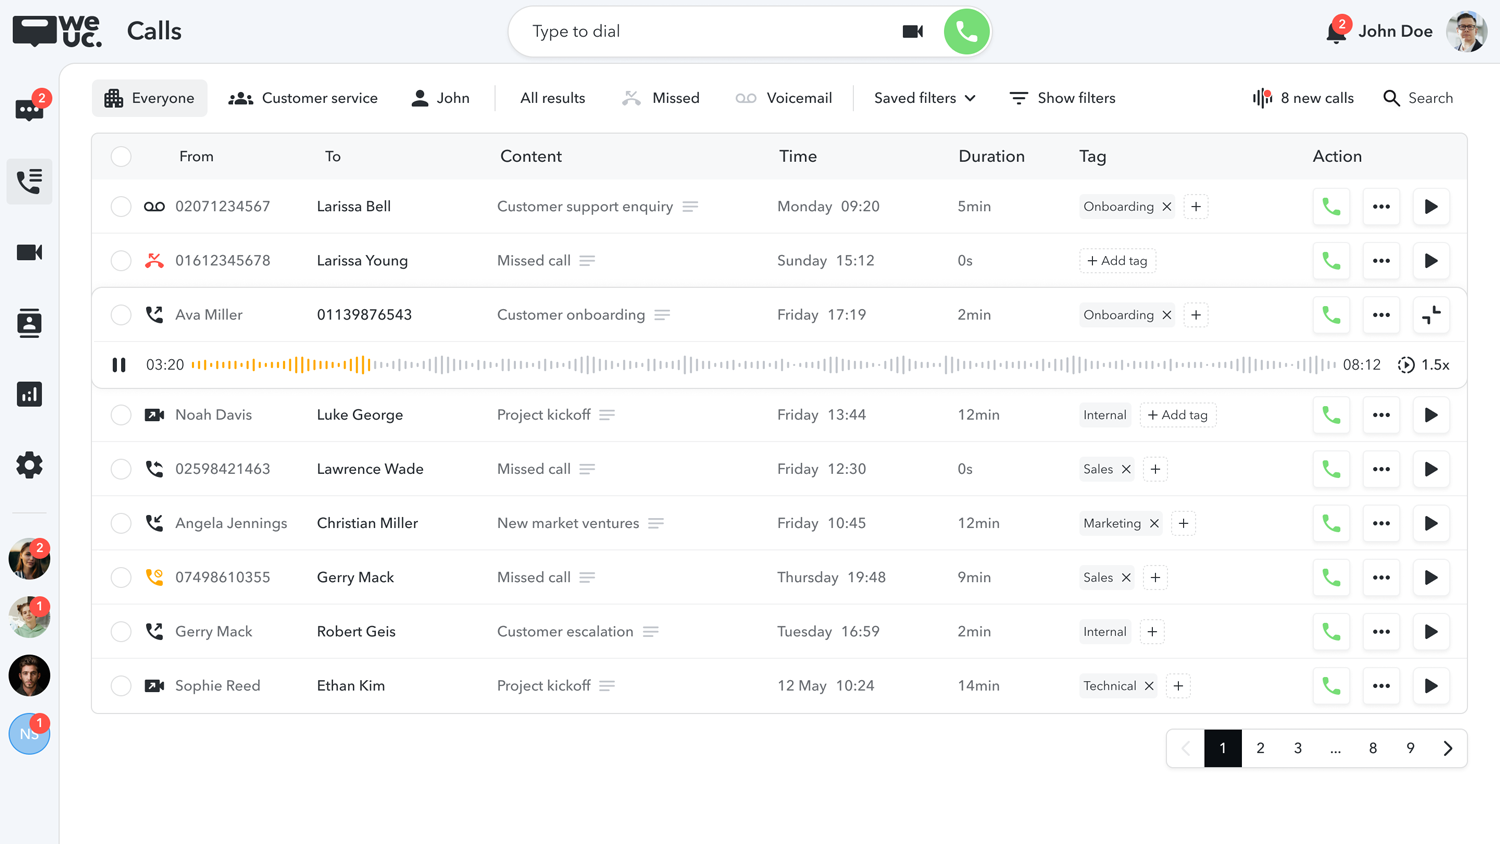The width and height of the screenshot is (1500, 844).
Task: Open the video meetings section in the sidebar
Action: tap(29, 252)
